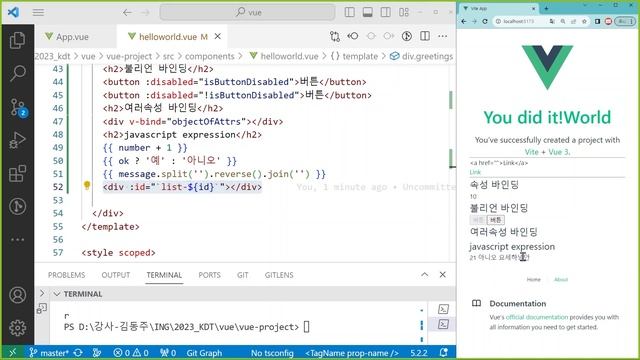The width and height of the screenshot is (640, 360).
Task: Click the master* branch in status bar
Action: tap(49, 353)
